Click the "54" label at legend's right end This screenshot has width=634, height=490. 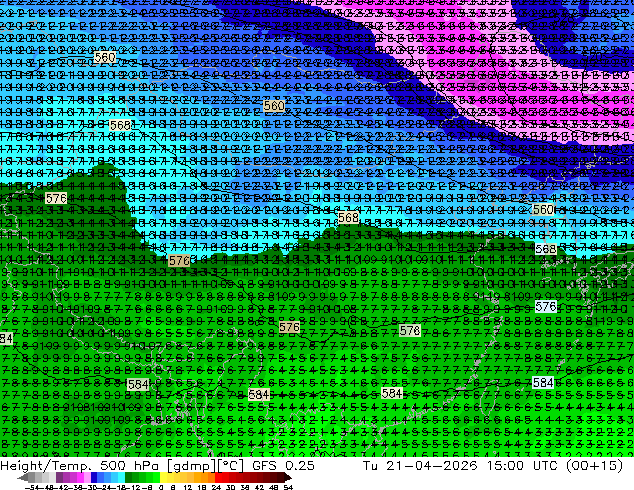tap(288, 487)
